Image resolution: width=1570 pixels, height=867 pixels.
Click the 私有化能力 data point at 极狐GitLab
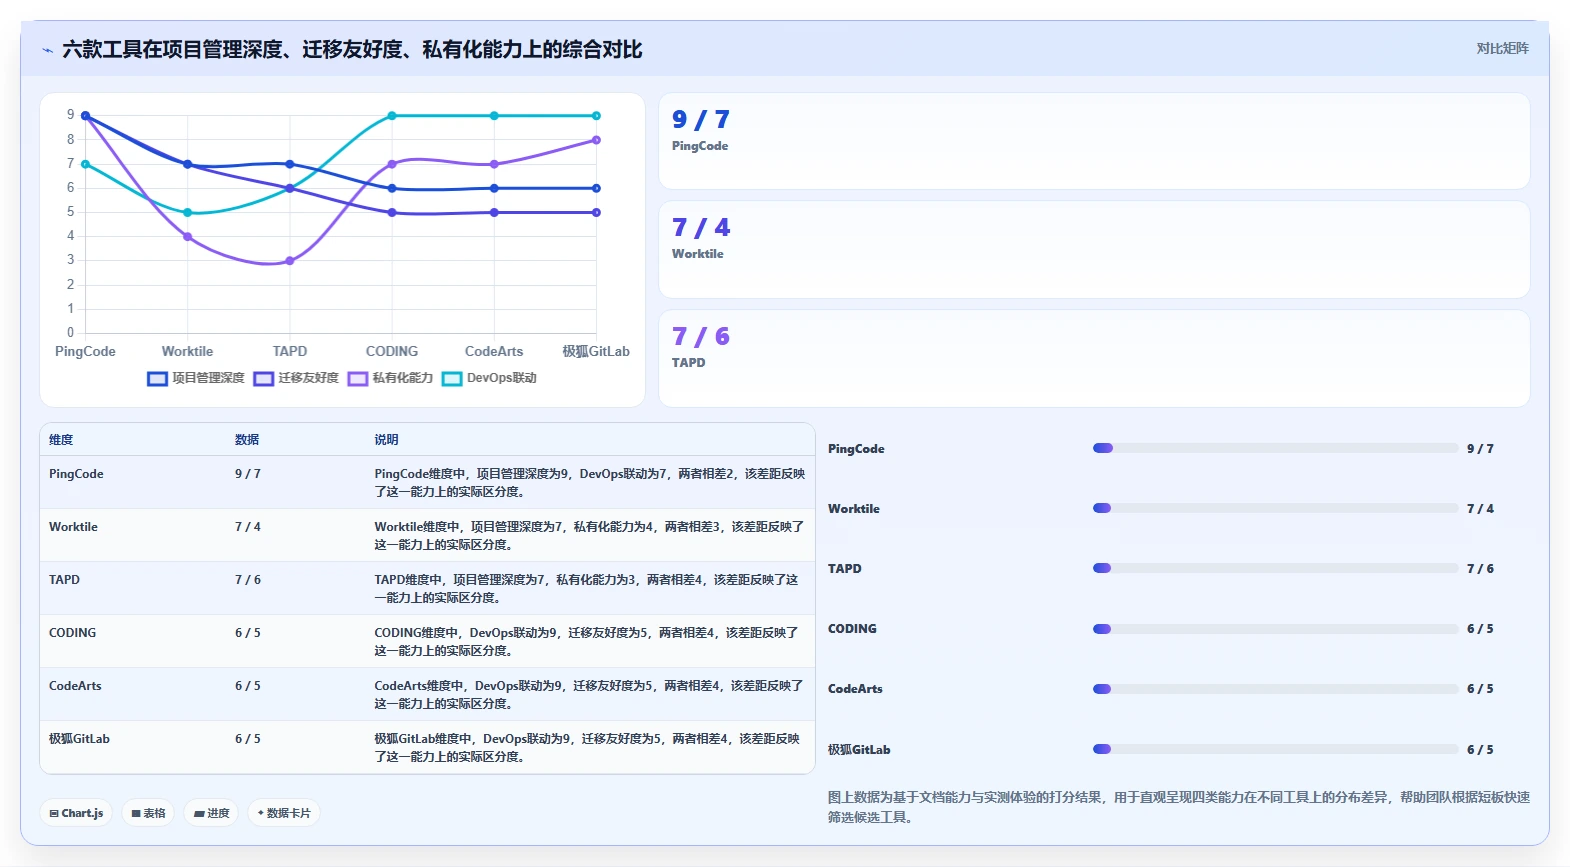[x=596, y=140]
